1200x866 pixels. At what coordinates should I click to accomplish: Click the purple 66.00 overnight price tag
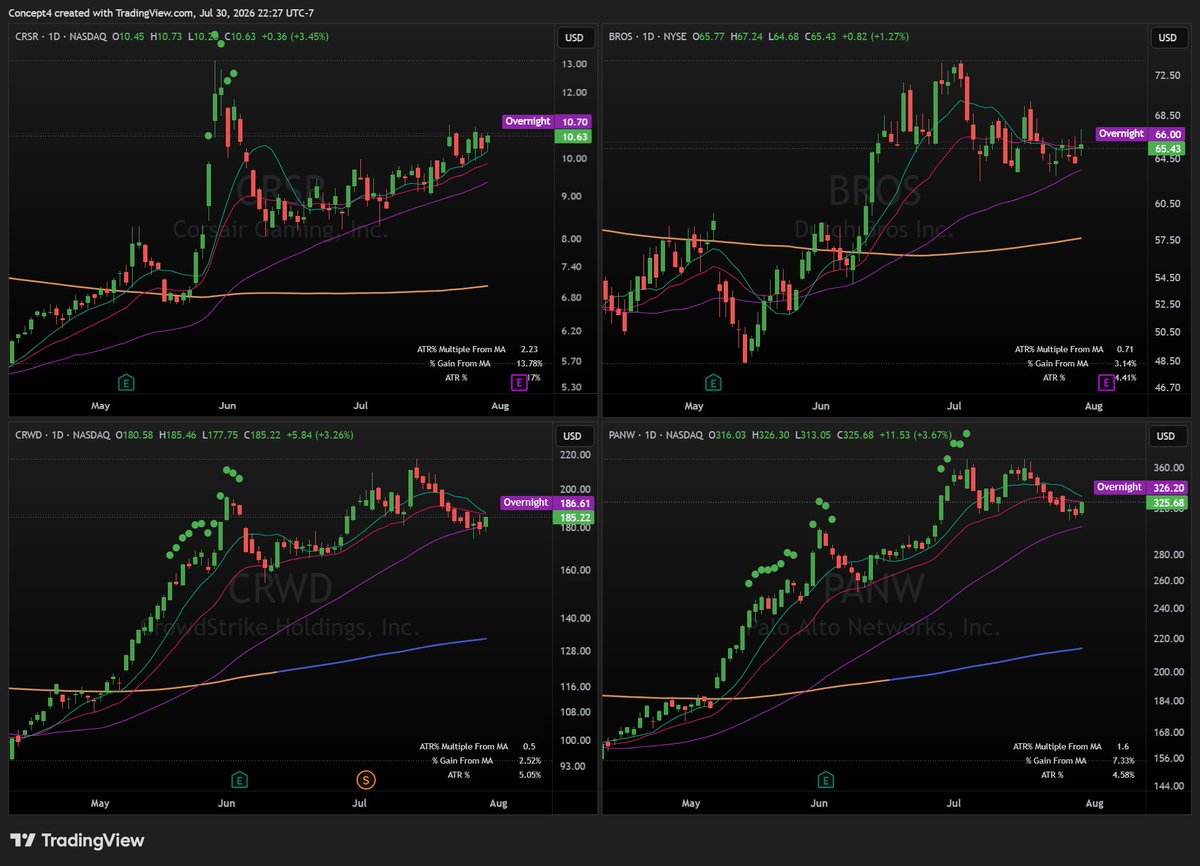coord(1166,134)
